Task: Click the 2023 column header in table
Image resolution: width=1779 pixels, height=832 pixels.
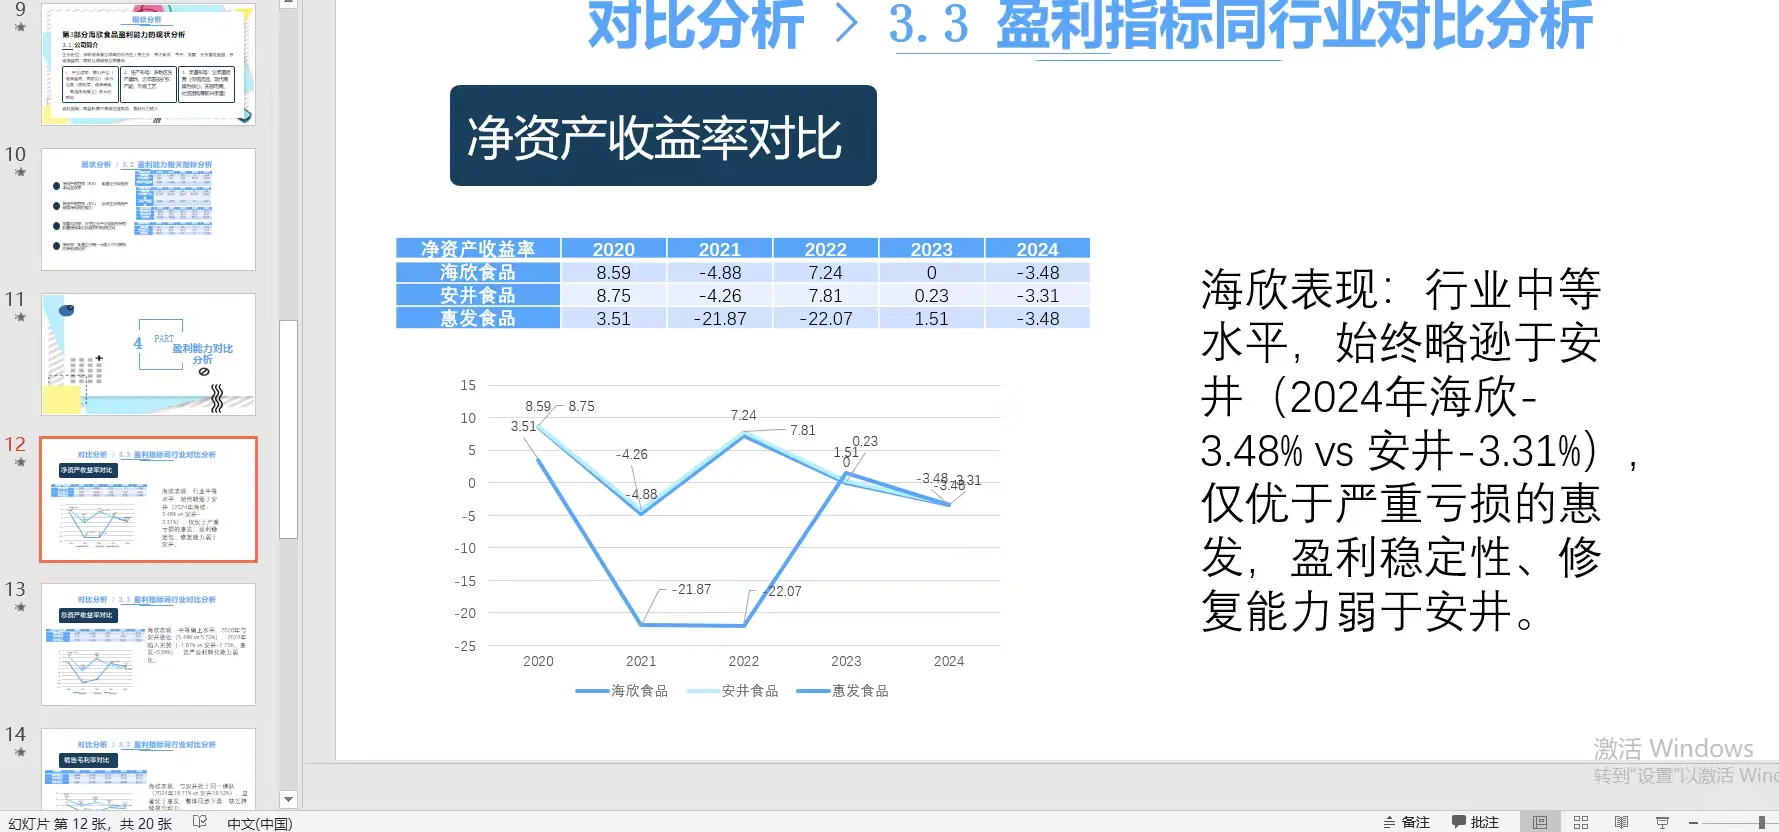Action: coord(932,249)
